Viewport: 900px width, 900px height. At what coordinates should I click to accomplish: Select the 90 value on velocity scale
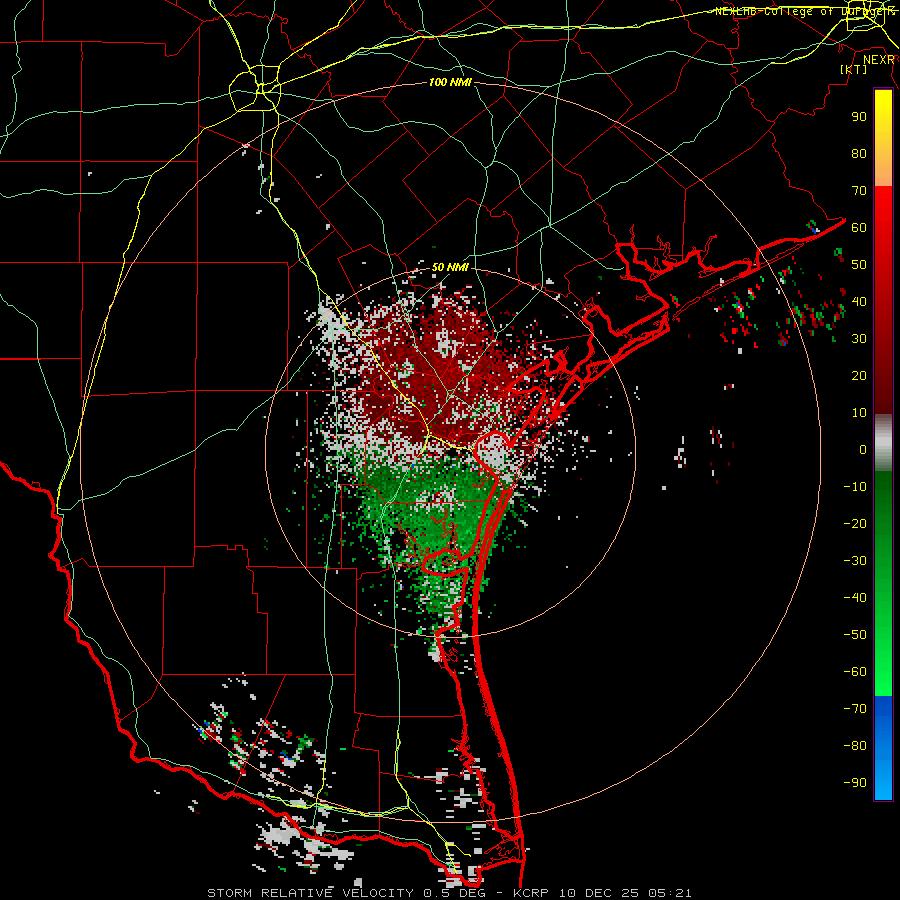(x=859, y=117)
